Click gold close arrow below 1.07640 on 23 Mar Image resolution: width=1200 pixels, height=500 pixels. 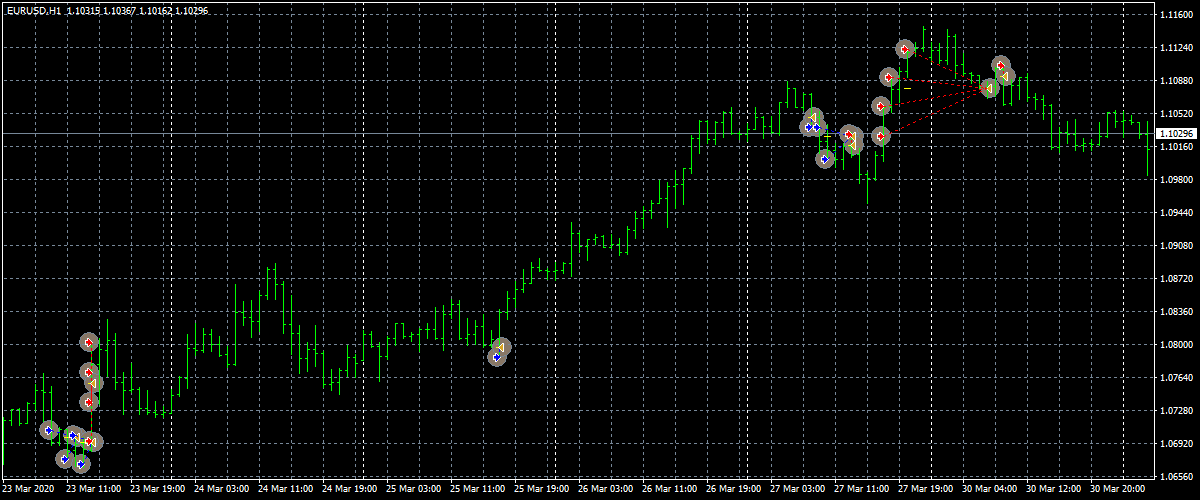[93, 383]
